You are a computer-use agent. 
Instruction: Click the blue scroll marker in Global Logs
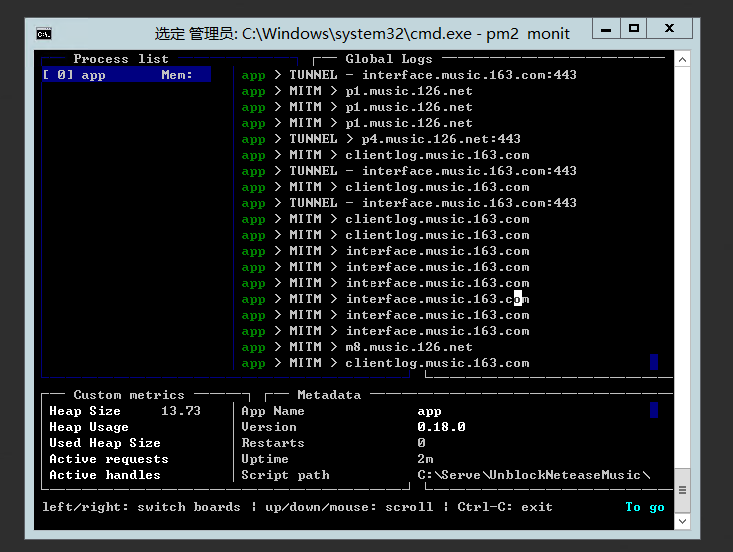(x=653, y=362)
